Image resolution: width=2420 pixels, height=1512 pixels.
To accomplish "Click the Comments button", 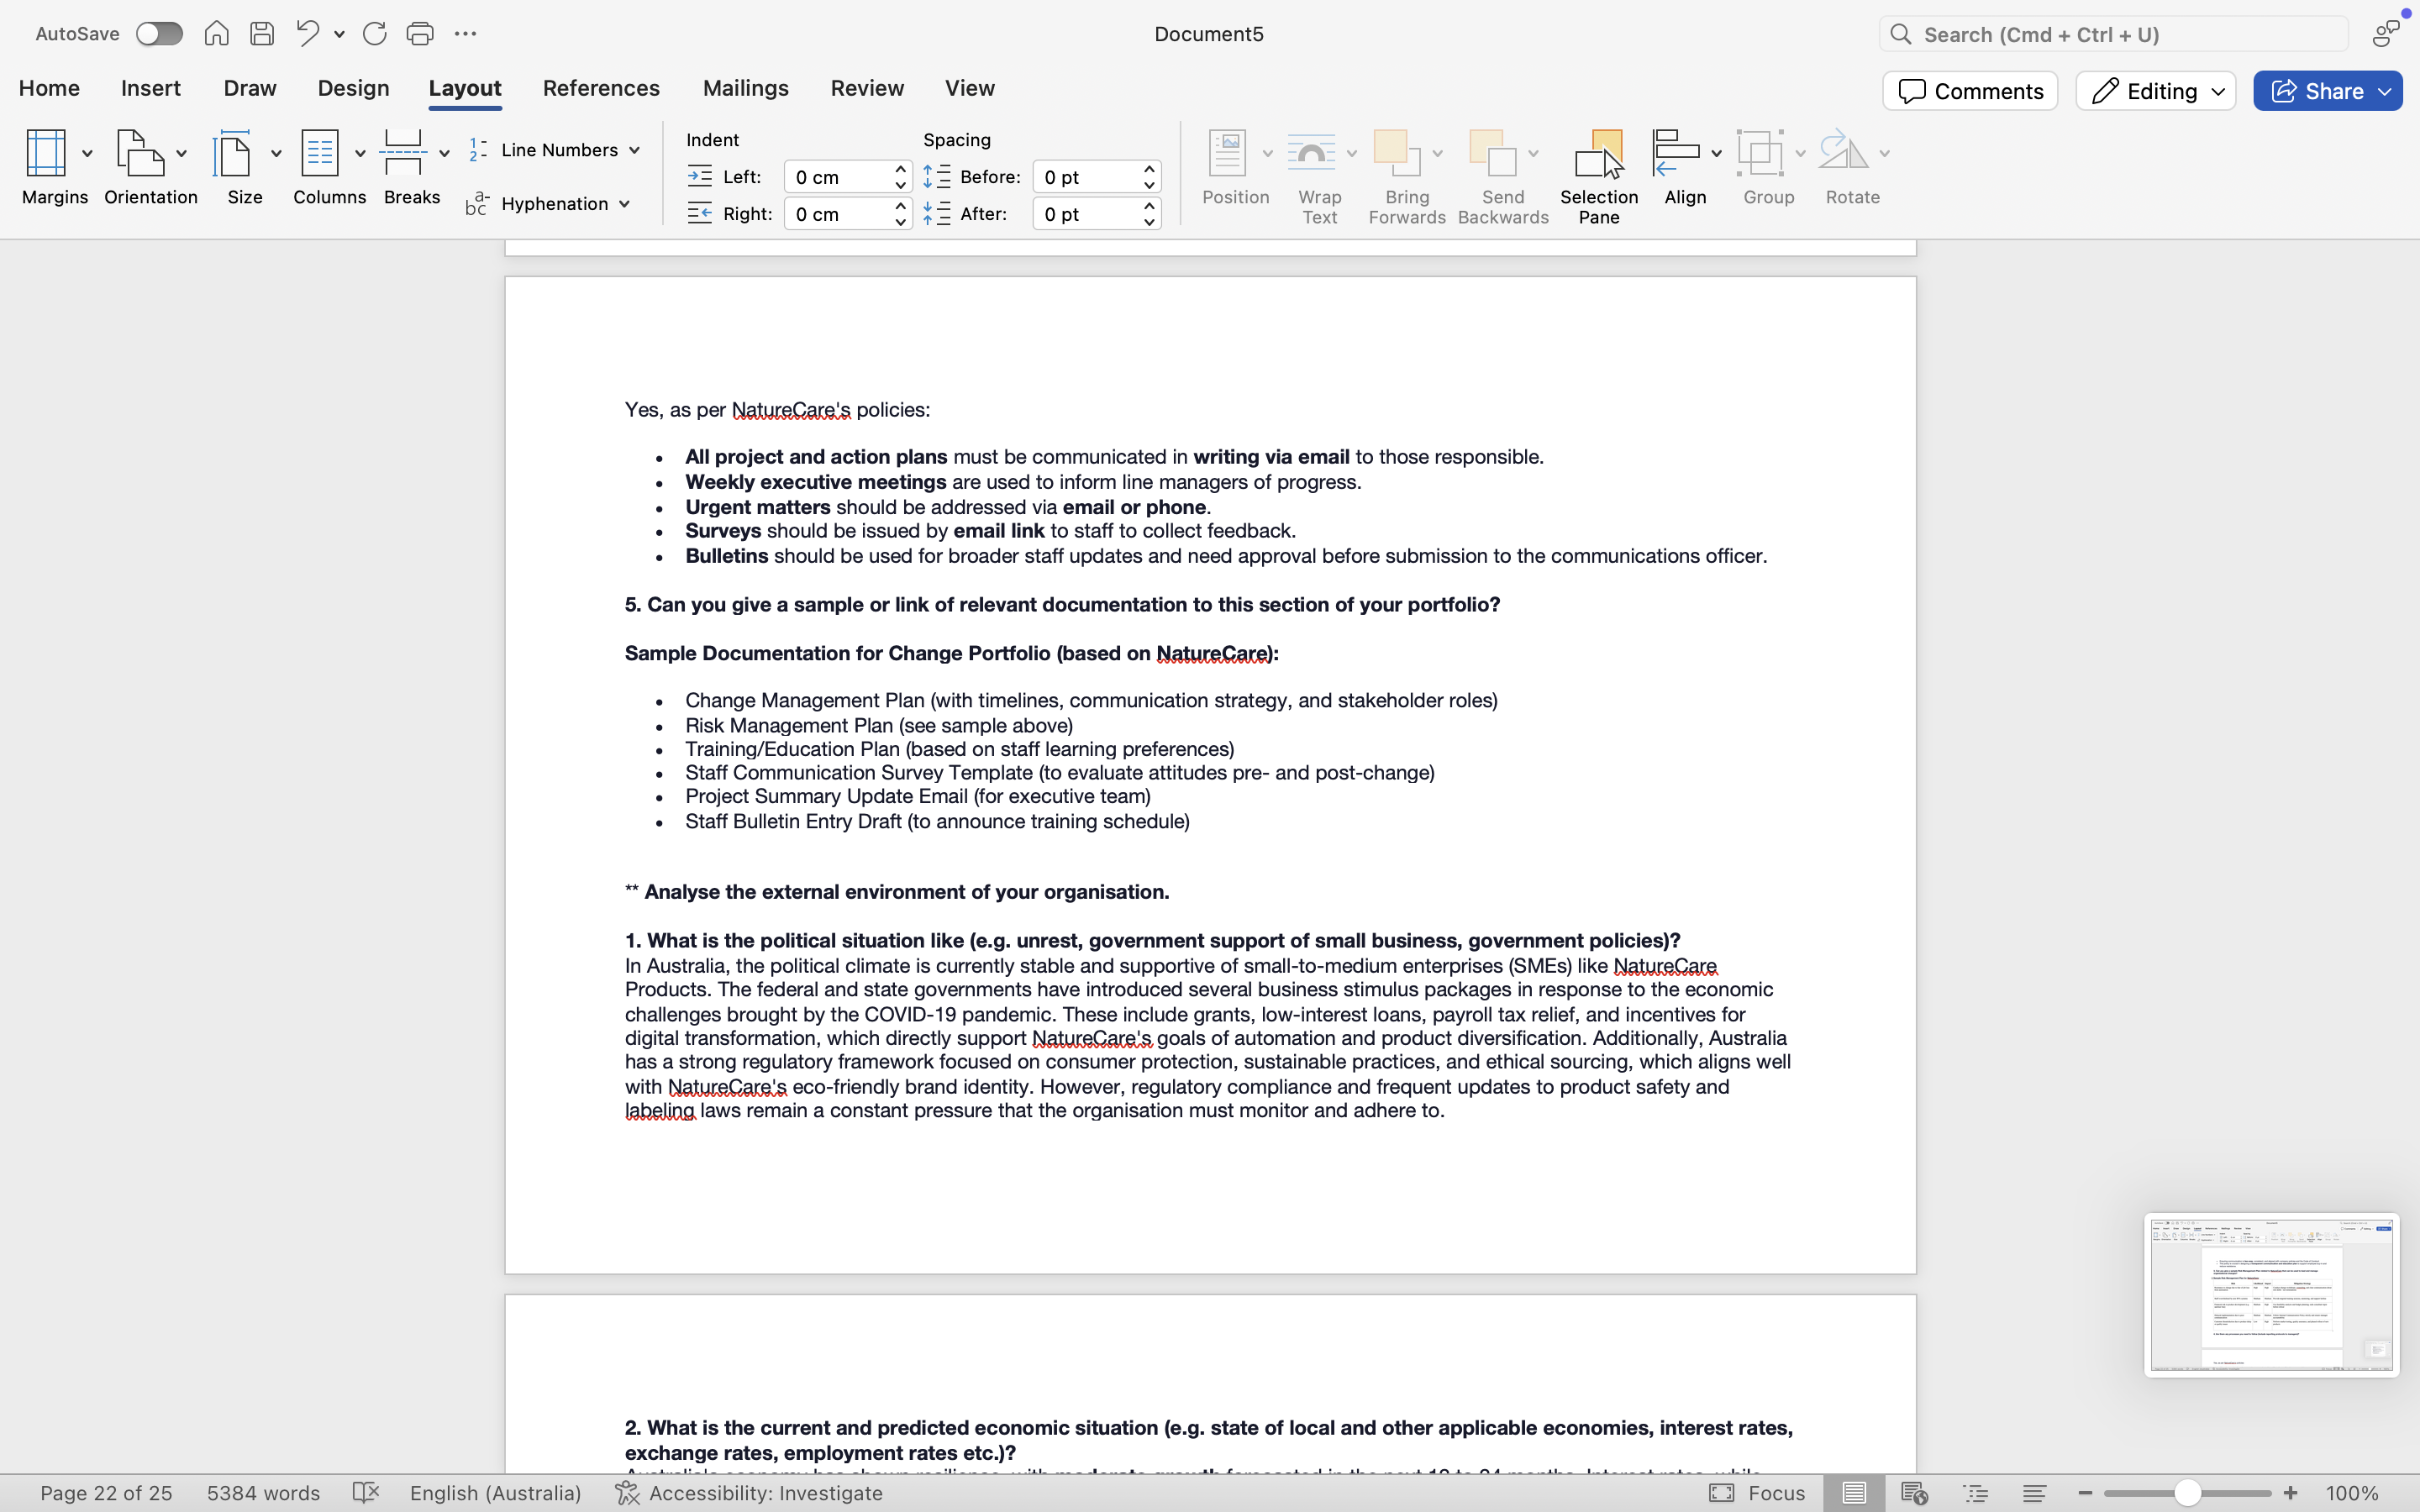I will [x=1969, y=91].
